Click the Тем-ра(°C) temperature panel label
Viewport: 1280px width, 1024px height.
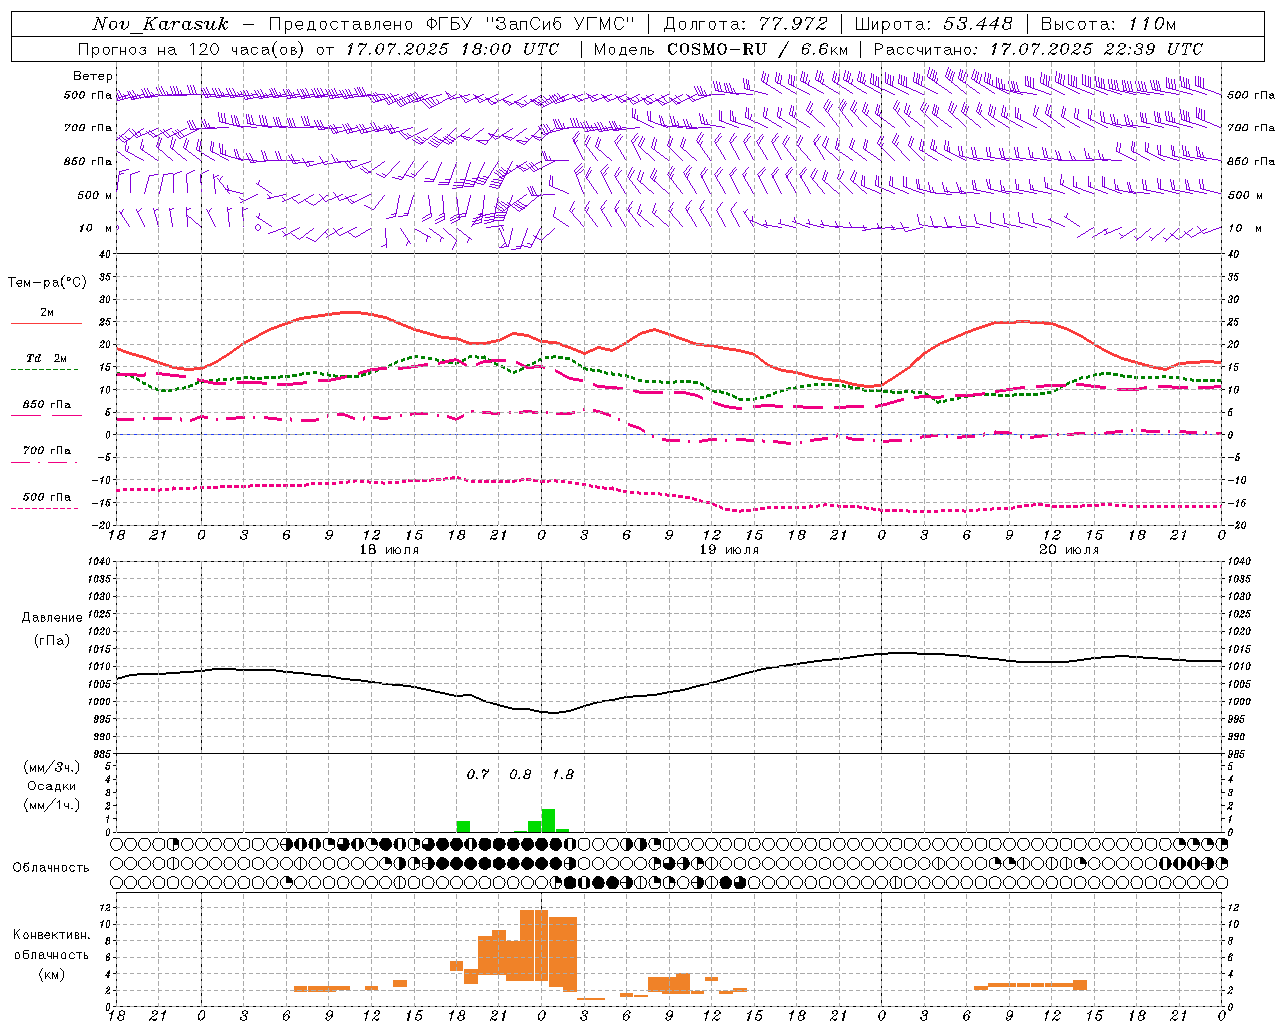click(x=47, y=283)
